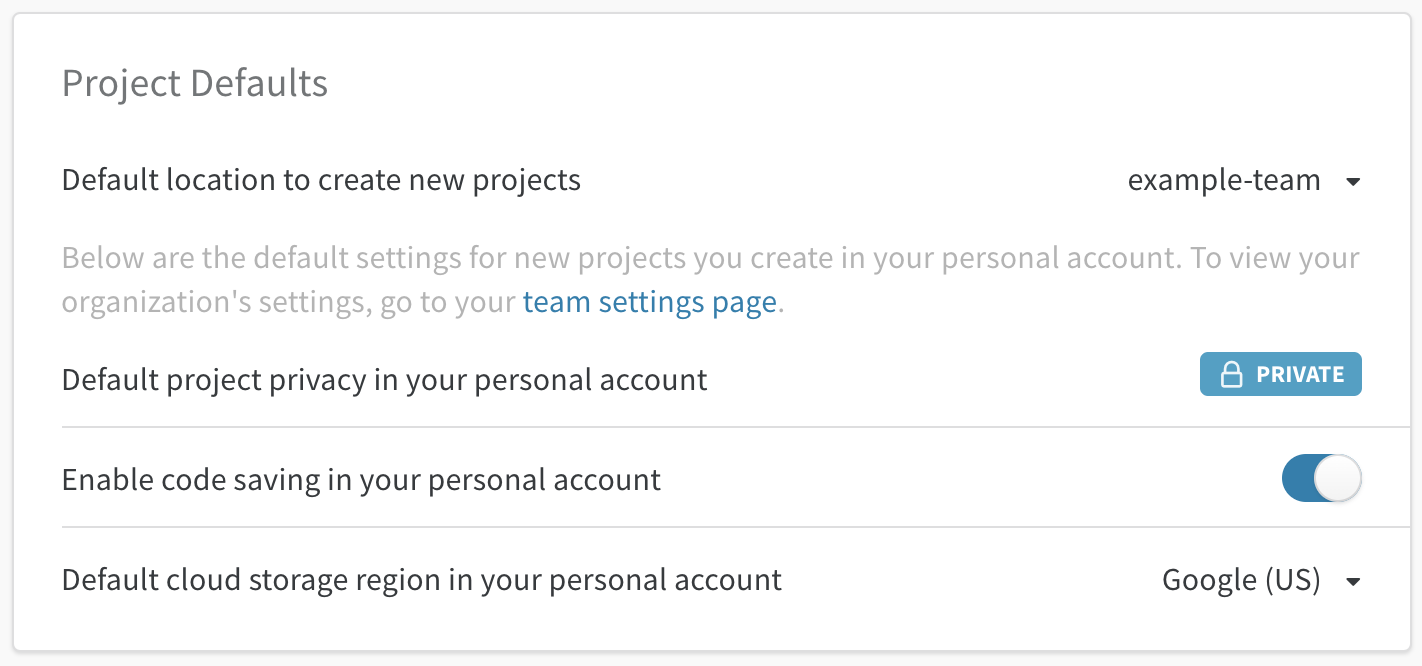
Task: Open the team settings page link
Action: point(649,302)
